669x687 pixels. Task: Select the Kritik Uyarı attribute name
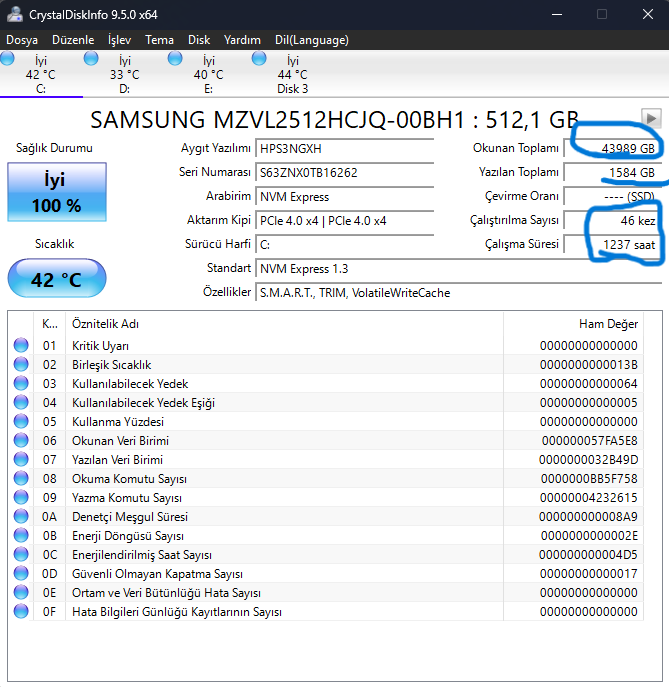tap(100, 346)
